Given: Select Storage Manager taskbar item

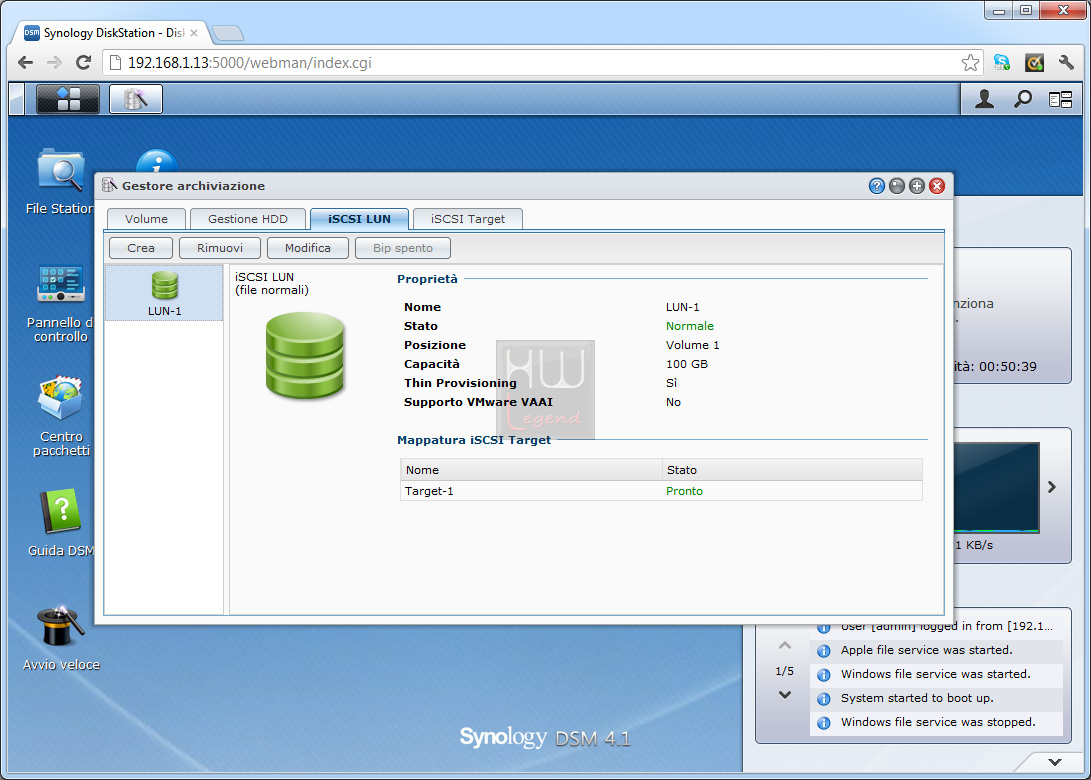Looking at the screenshot, I should click(x=136, y=99).
